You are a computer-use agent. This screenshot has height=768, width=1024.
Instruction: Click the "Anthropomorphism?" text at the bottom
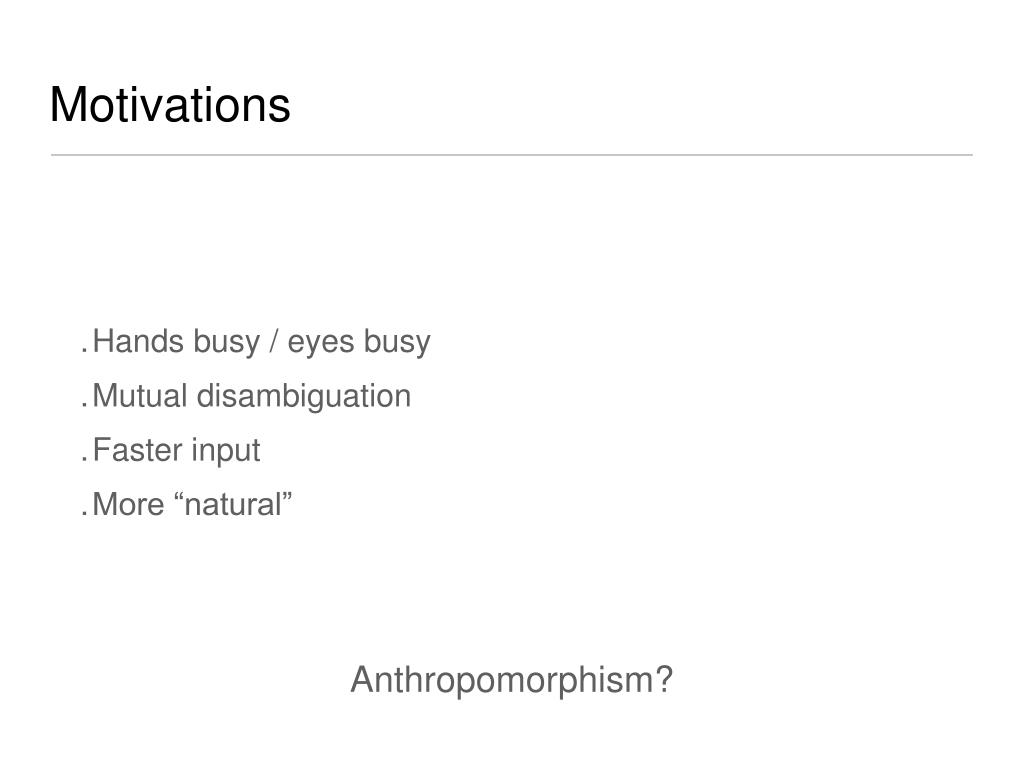(511, 680)
